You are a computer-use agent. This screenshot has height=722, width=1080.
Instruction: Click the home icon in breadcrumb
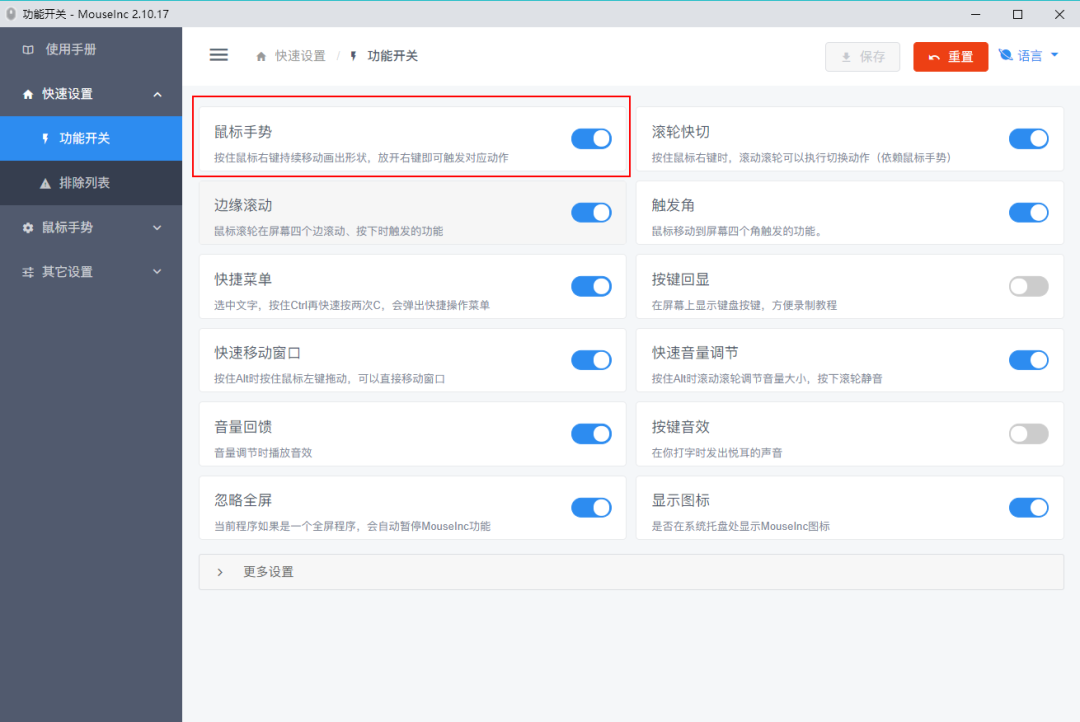[261, 56]
